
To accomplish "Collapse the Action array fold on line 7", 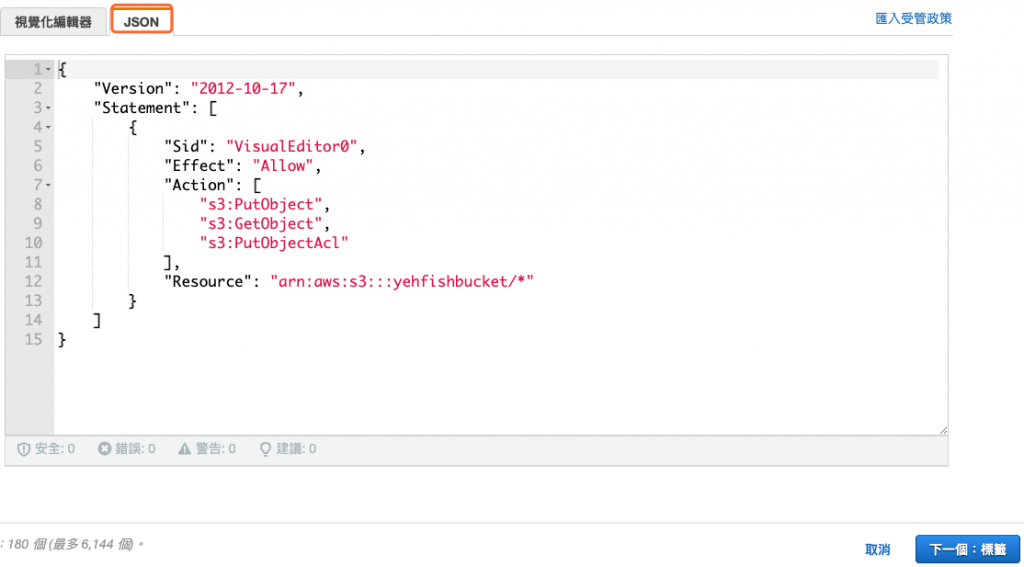I will click(48, 186).
